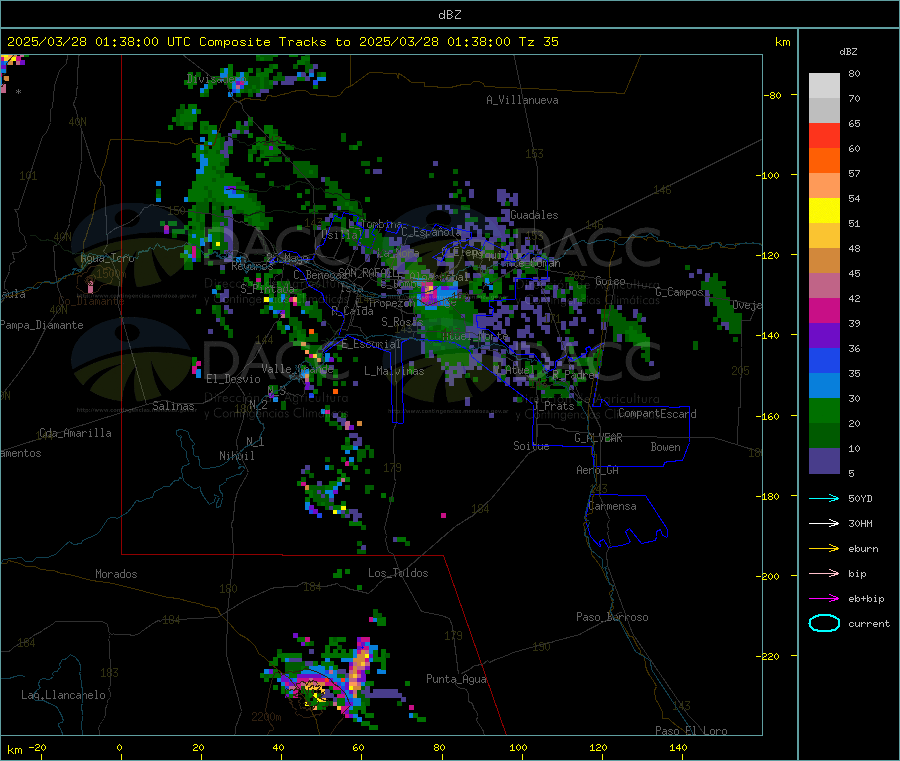Viewport: 900px width, 761px height.
Task: Click the cyan 50YD arrow legend icon
Action: 824,498
